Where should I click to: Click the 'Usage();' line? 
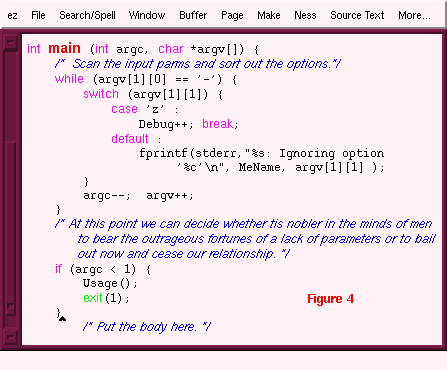pos(110,283)
